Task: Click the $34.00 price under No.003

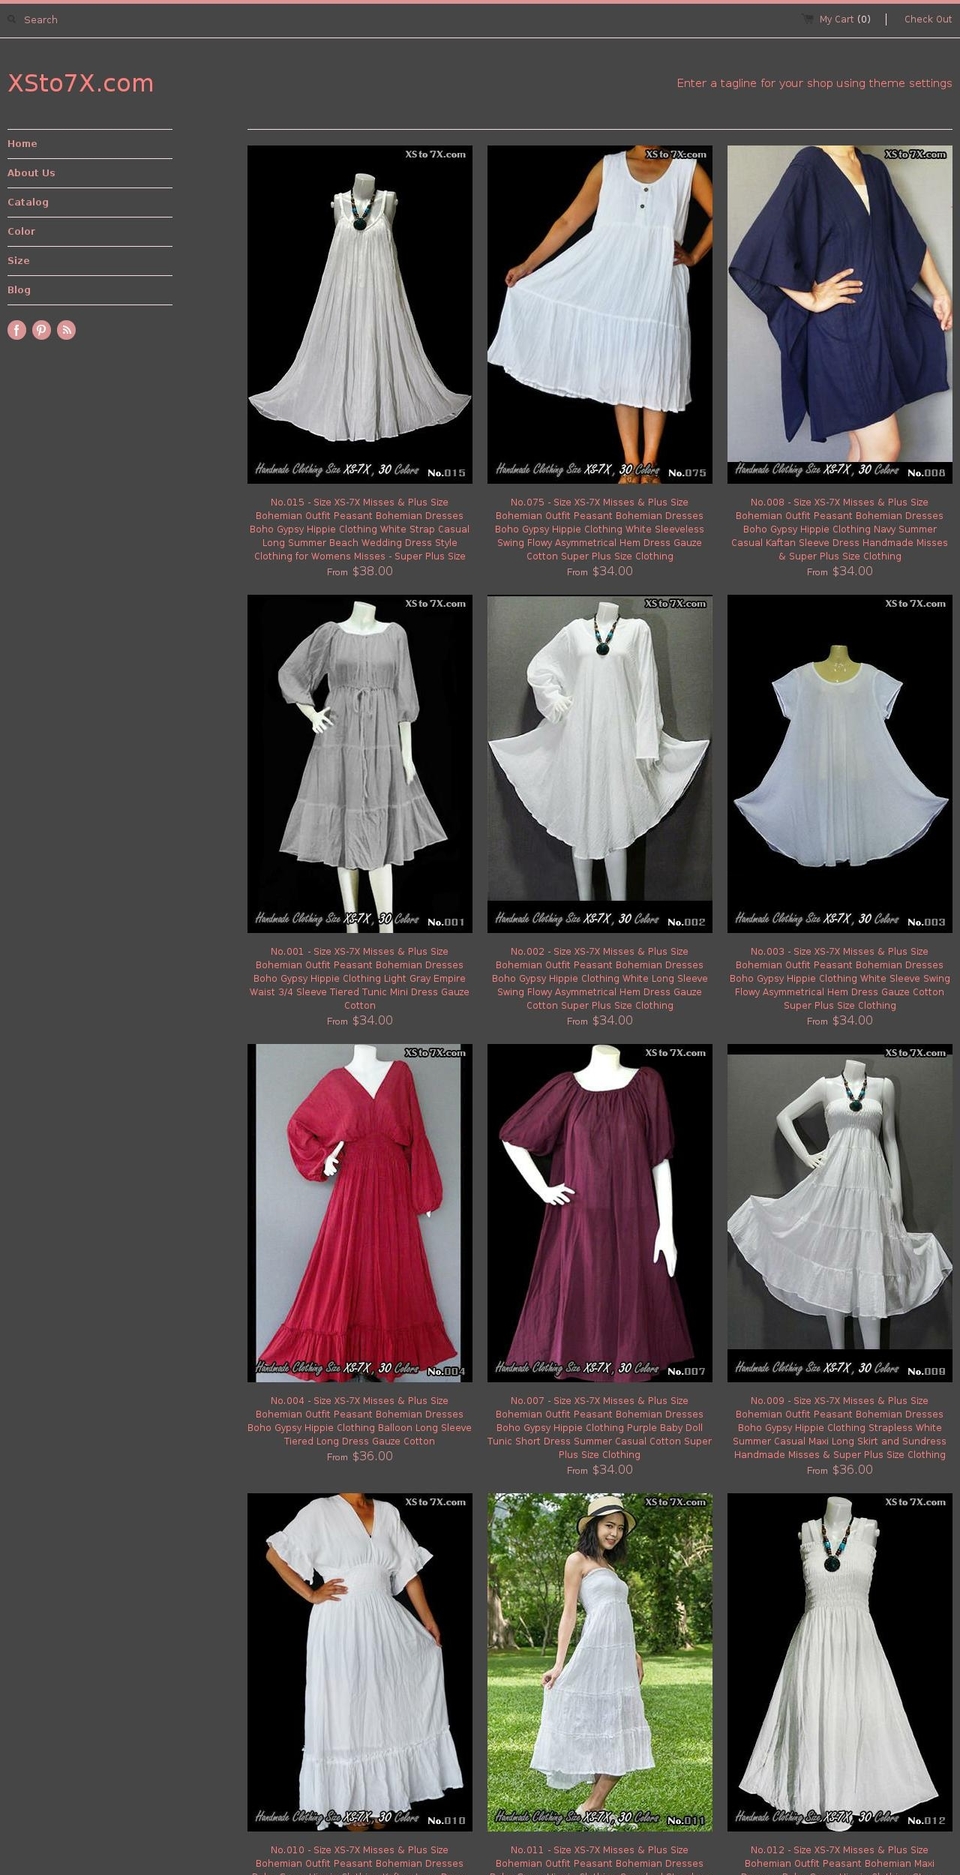Action: 852,1020
